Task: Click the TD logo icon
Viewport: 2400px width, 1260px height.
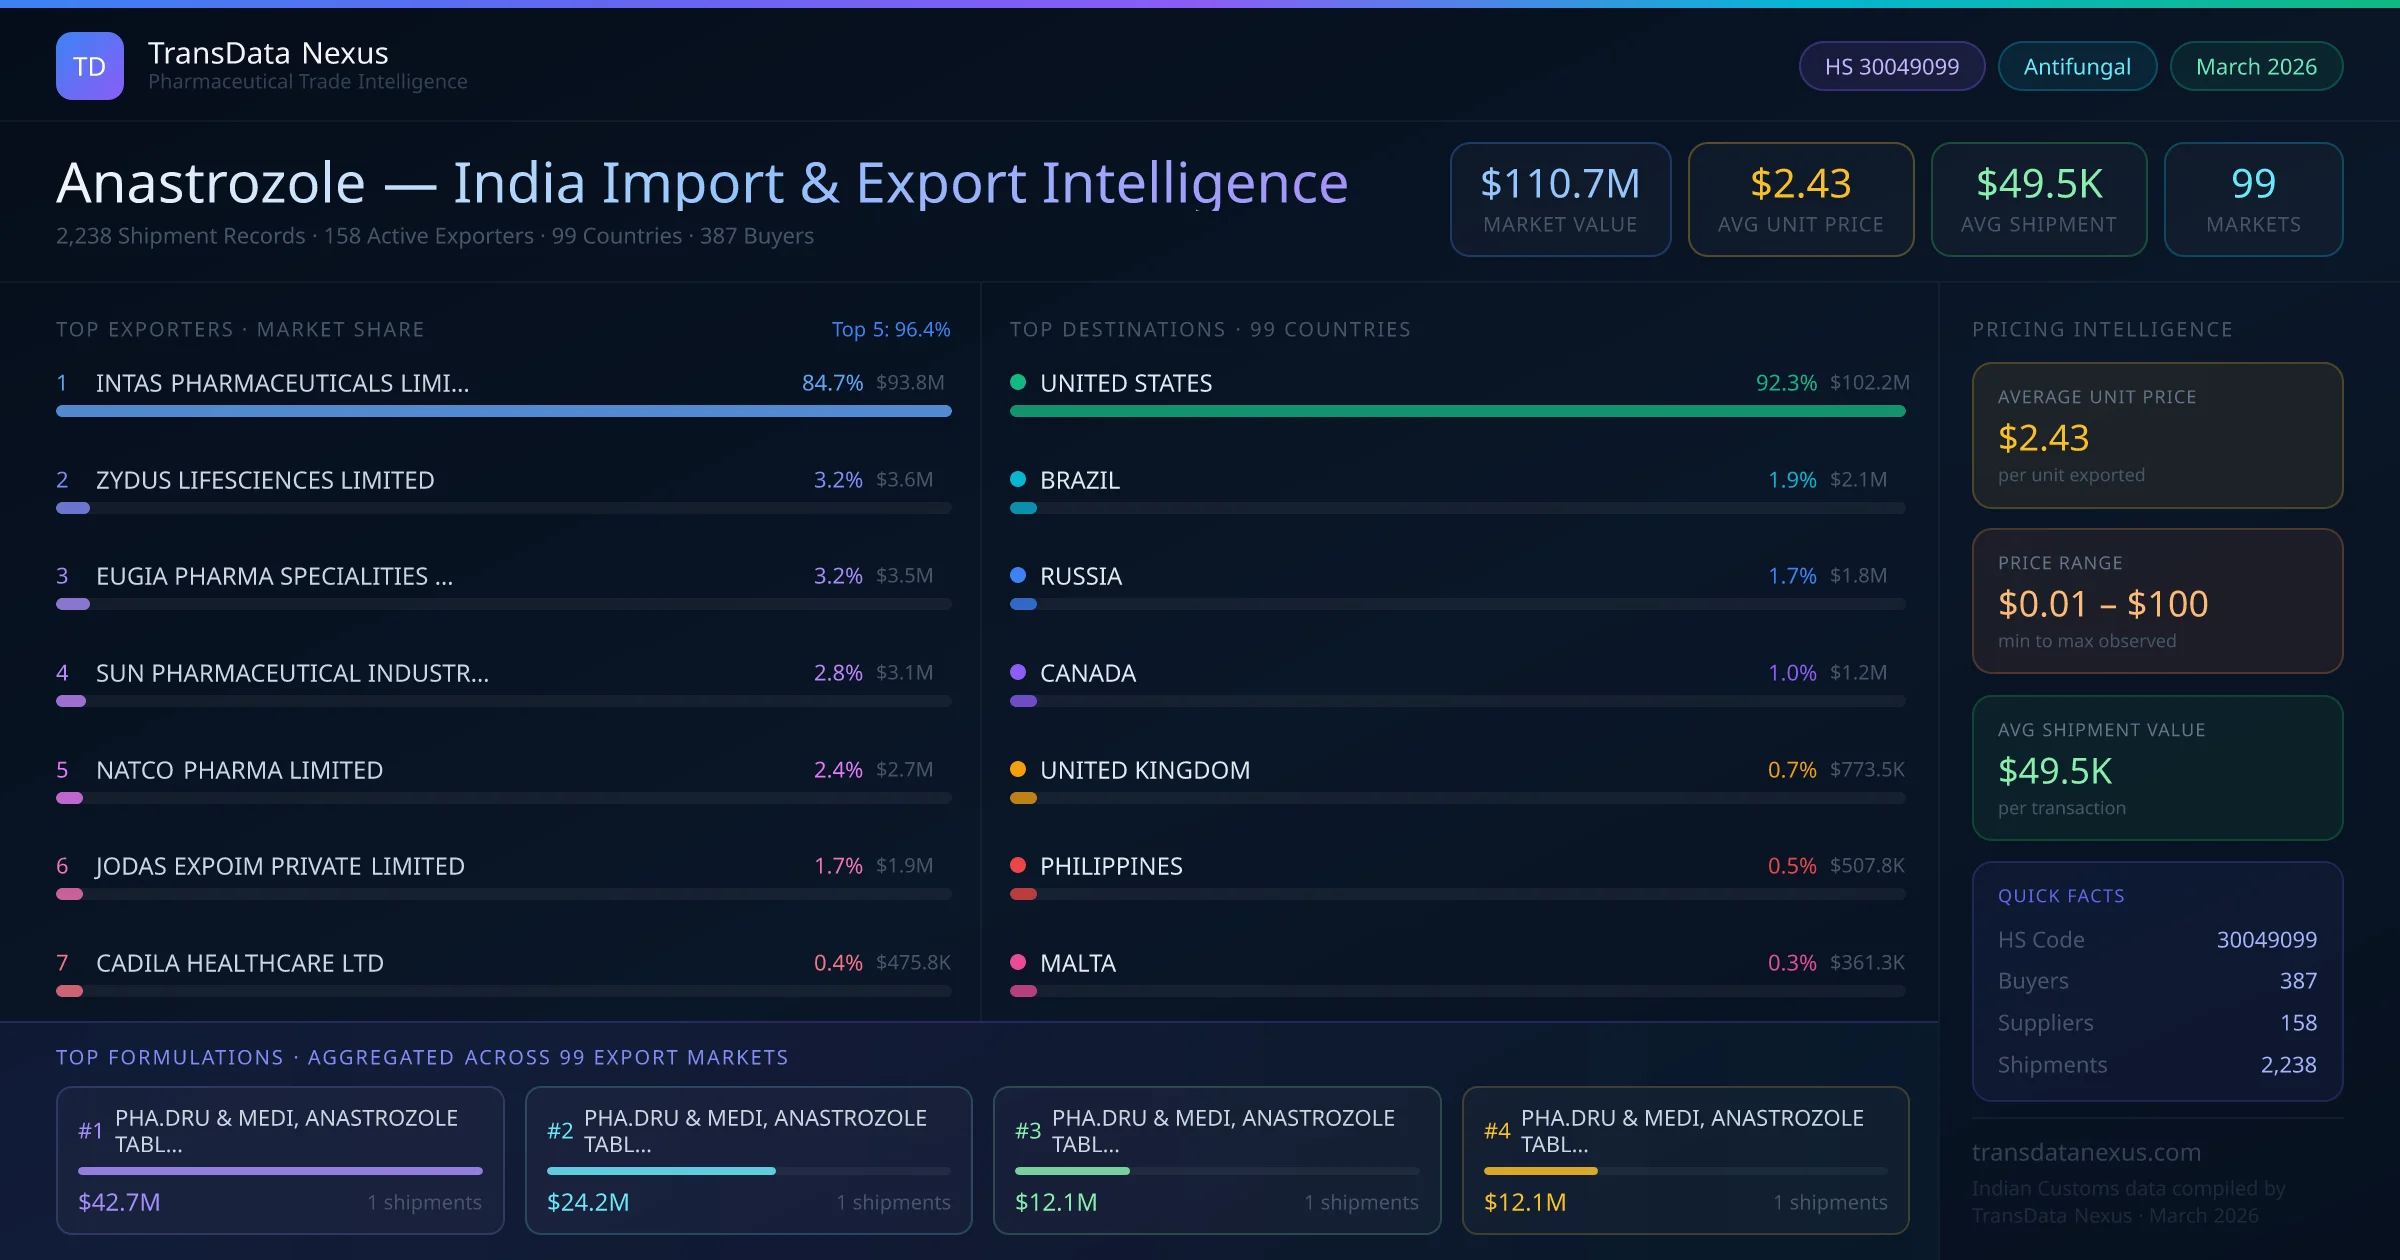Action: coord(89,66)
